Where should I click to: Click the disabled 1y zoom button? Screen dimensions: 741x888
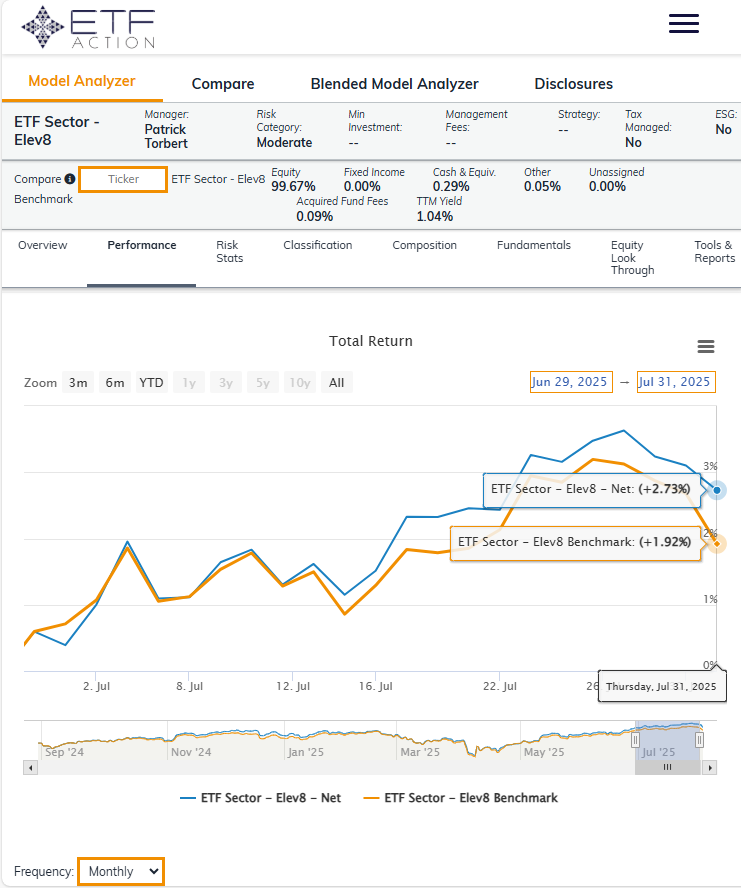189,383
